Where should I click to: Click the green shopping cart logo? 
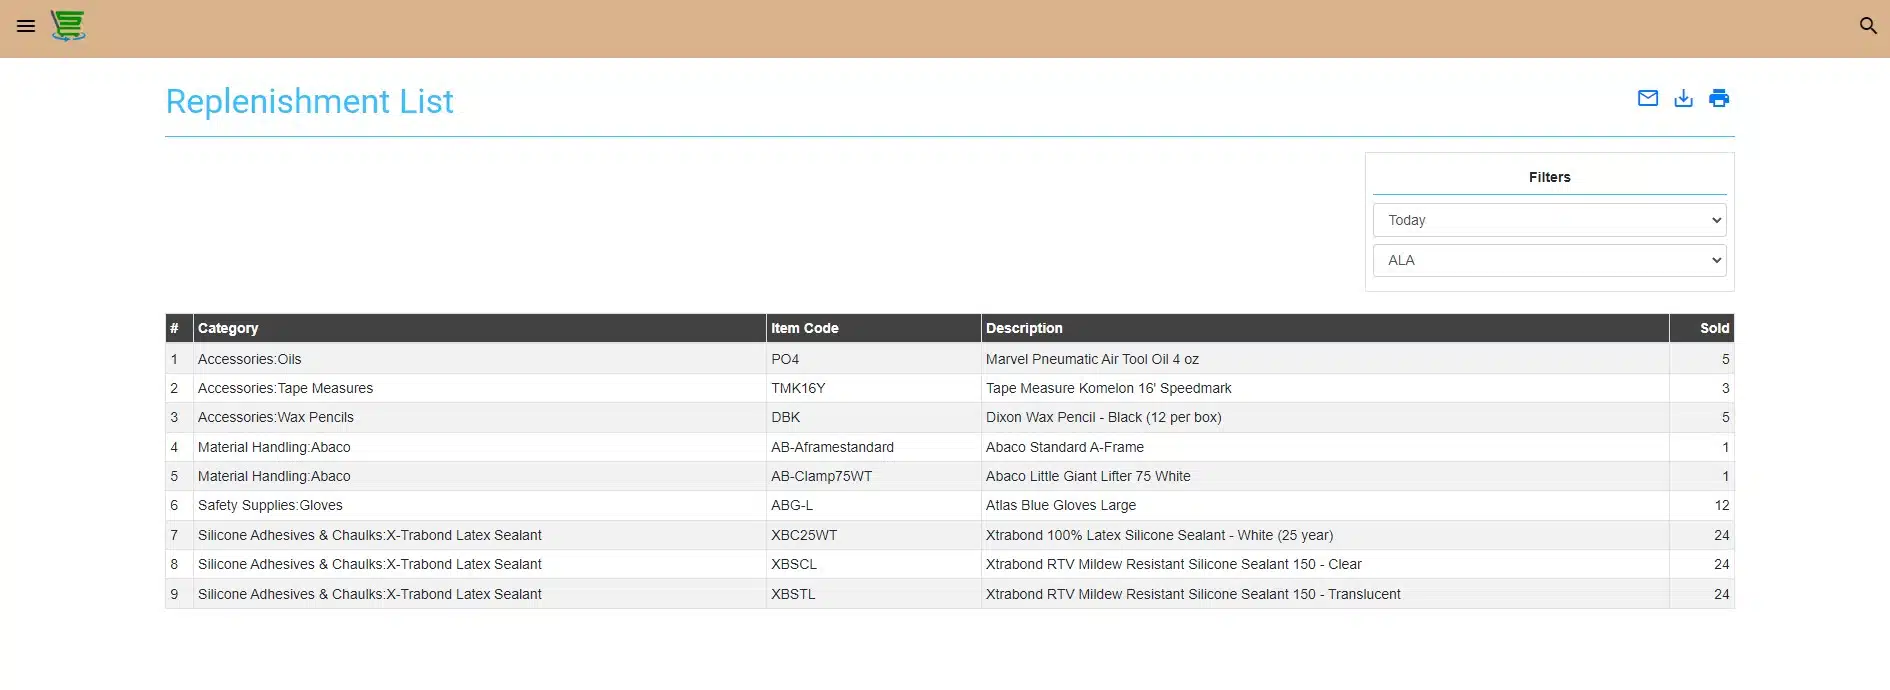[68, 26]
